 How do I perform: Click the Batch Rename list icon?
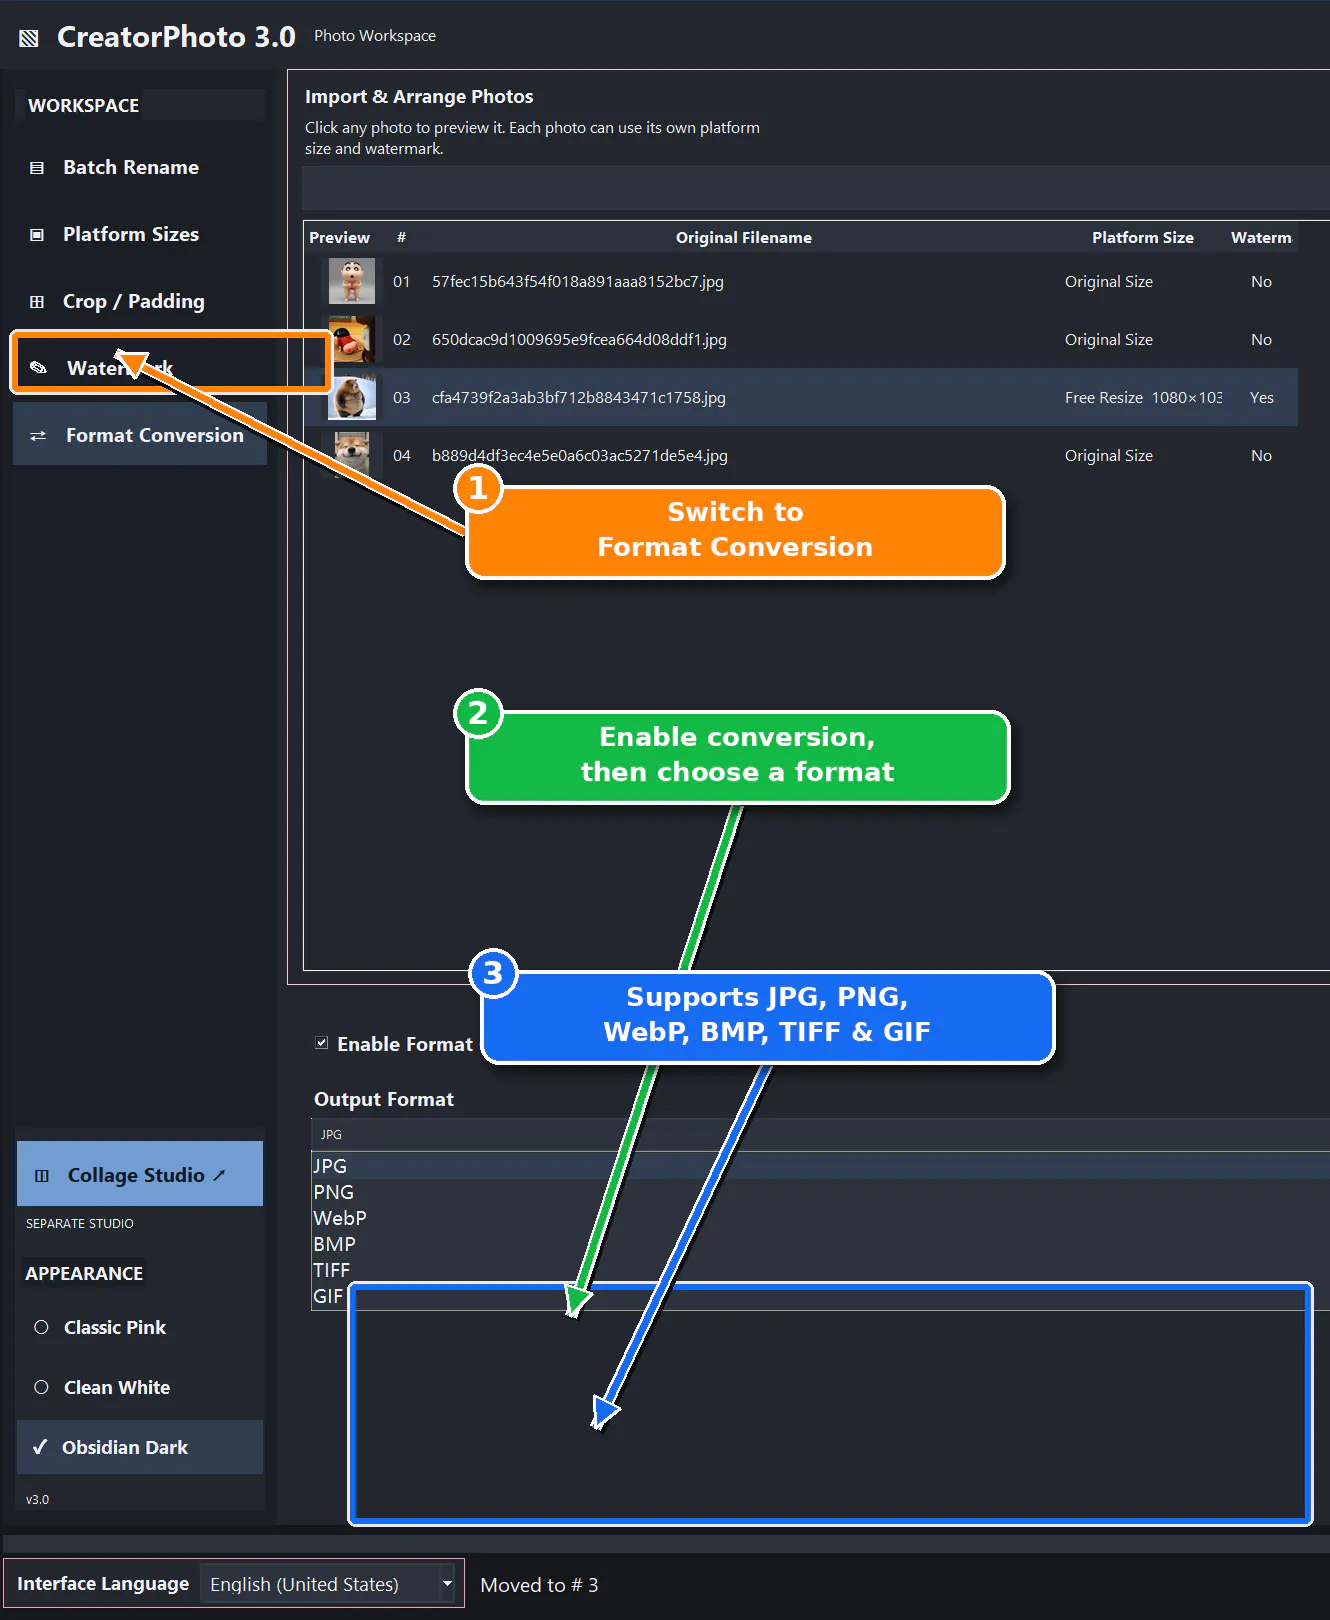[x=37, y=168]
